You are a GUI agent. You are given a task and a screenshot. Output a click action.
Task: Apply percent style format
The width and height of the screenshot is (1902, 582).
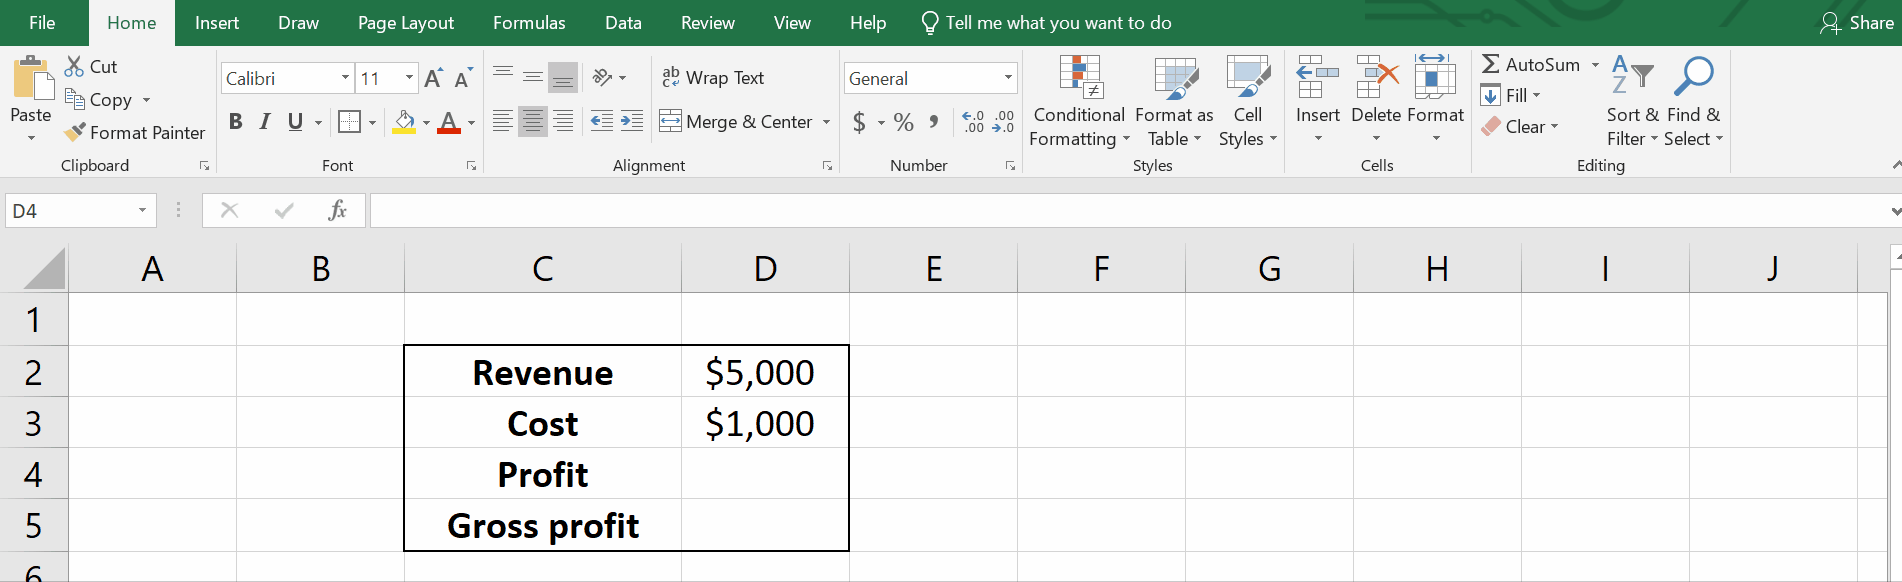pyautogui.click(x=904, y=122)
